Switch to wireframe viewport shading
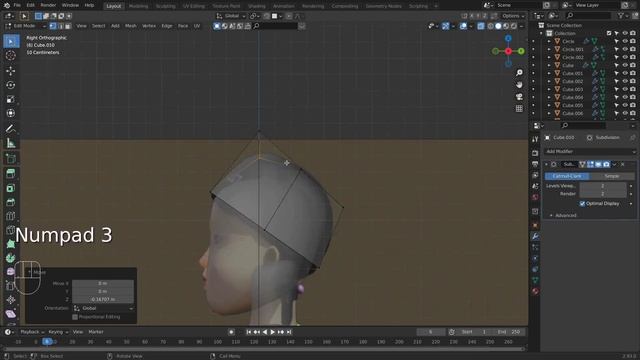 click(490, 26)
